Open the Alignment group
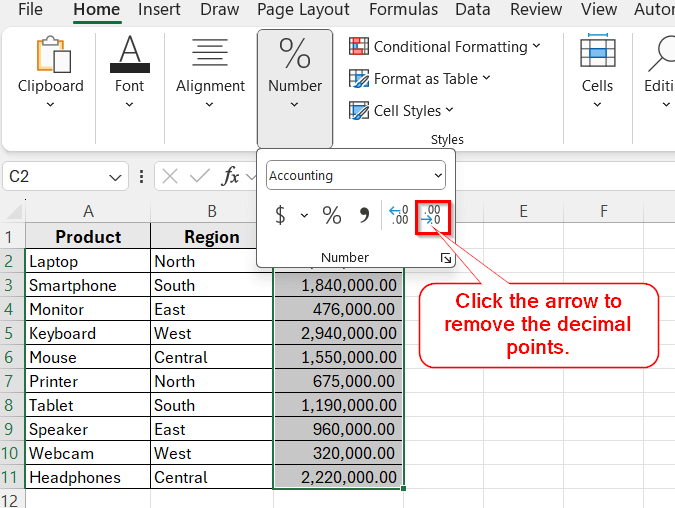675x508 pixels. [x=210, y=72]
